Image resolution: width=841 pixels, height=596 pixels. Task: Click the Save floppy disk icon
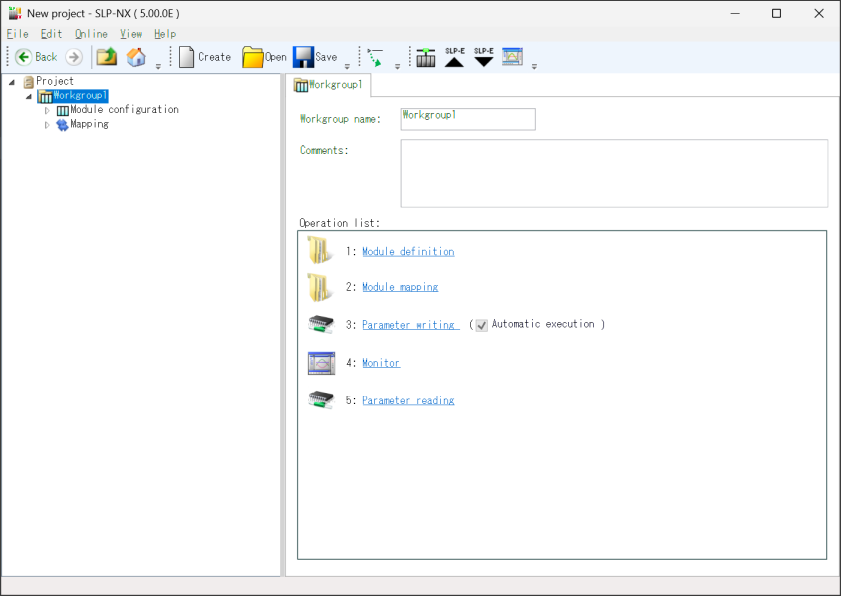point(303,57)
